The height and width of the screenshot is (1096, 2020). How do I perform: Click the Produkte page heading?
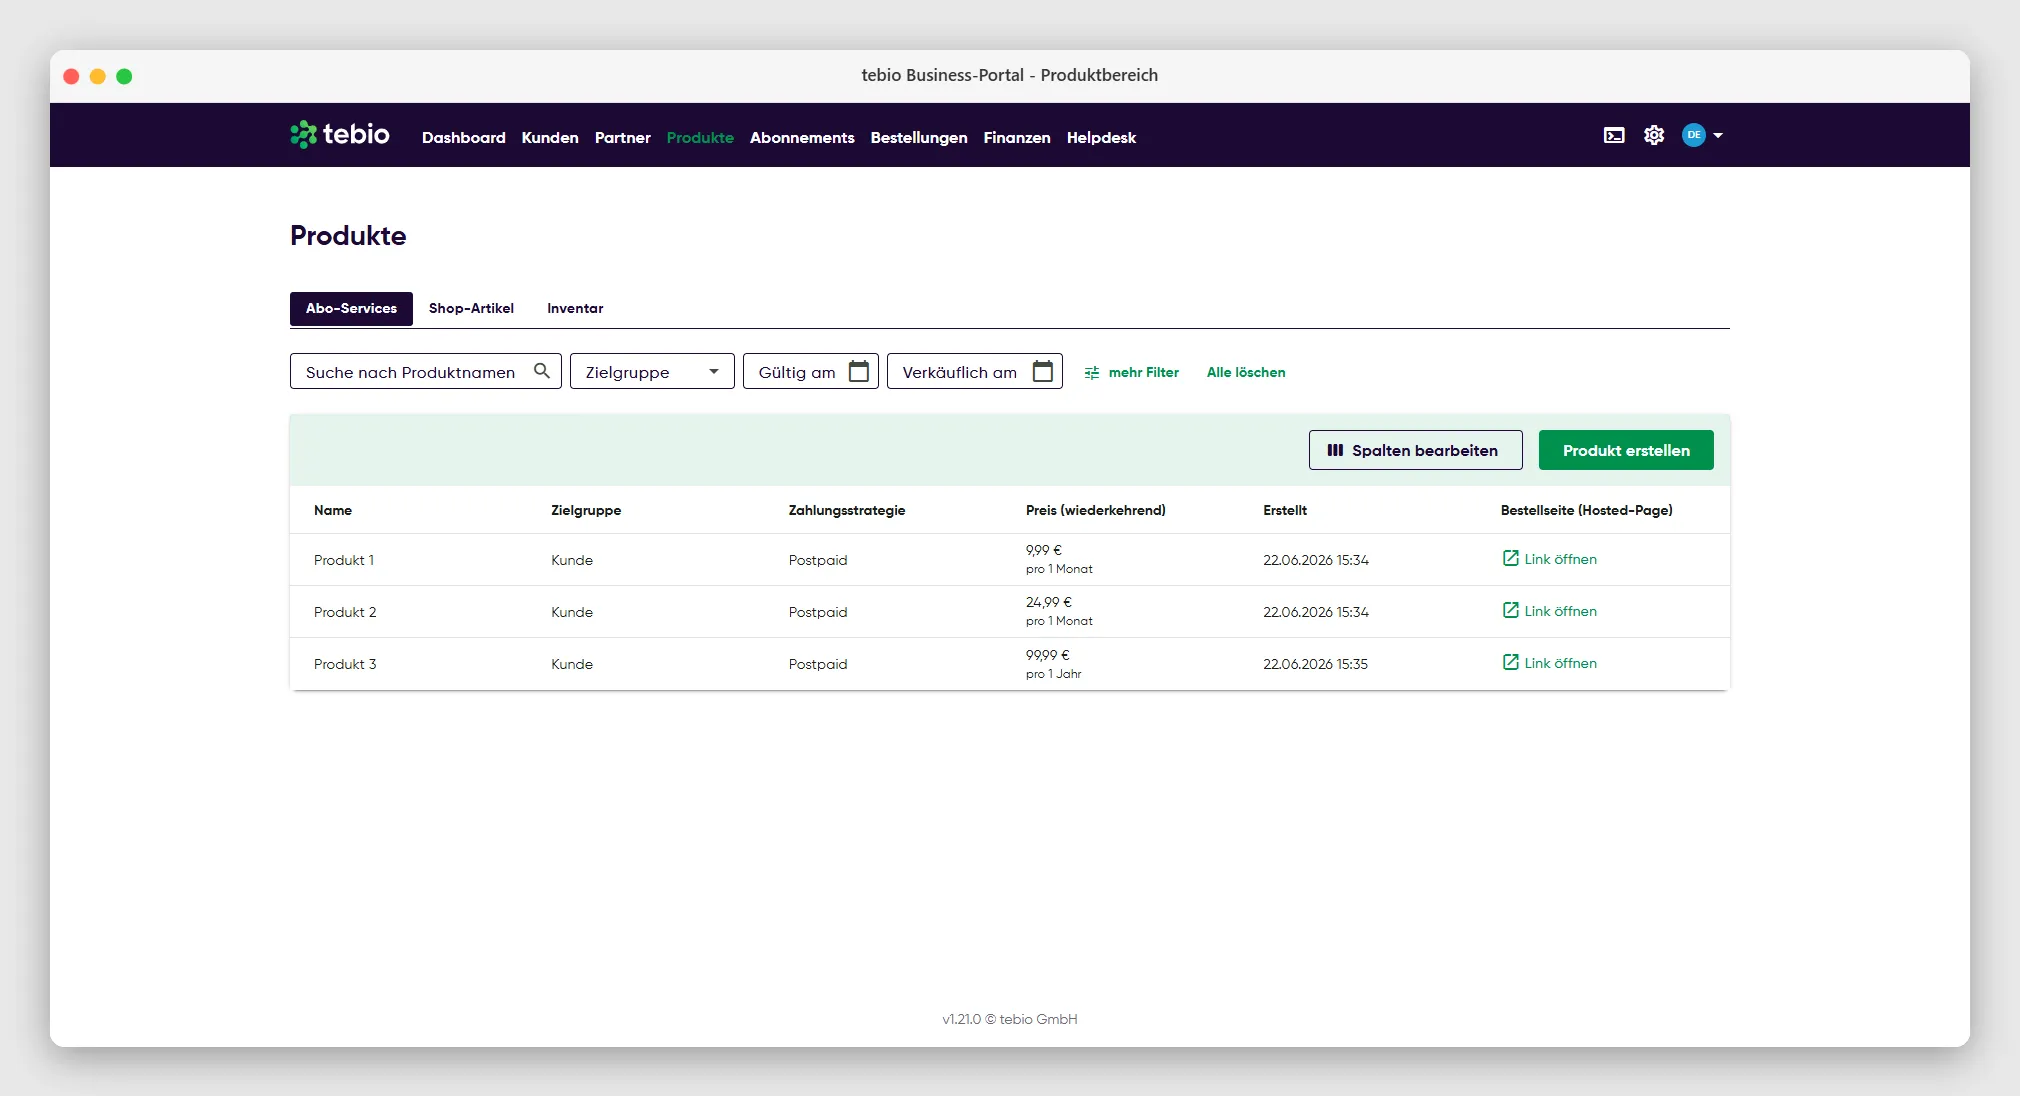tap(348, 235)
